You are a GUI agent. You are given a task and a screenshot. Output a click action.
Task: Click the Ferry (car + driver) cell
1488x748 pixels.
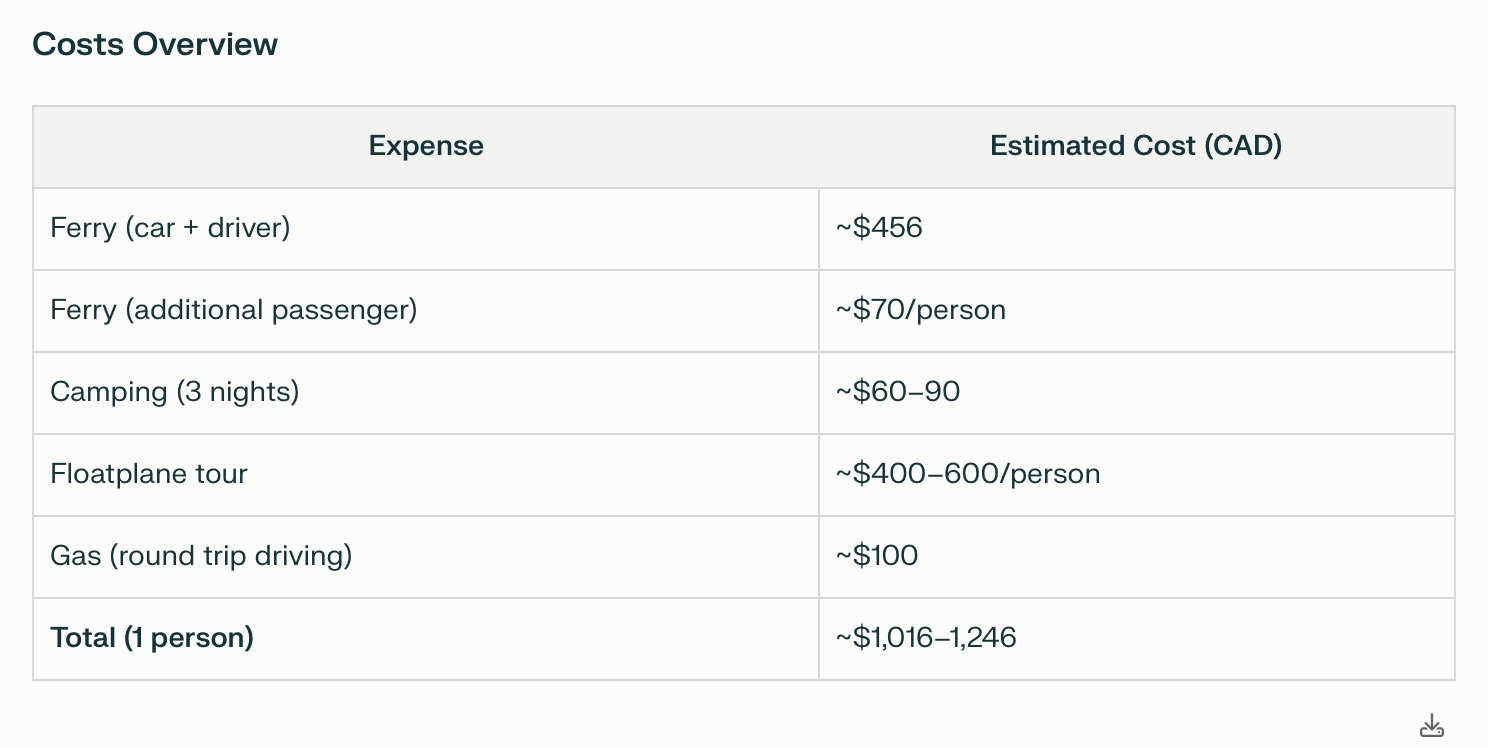[170, 228]
